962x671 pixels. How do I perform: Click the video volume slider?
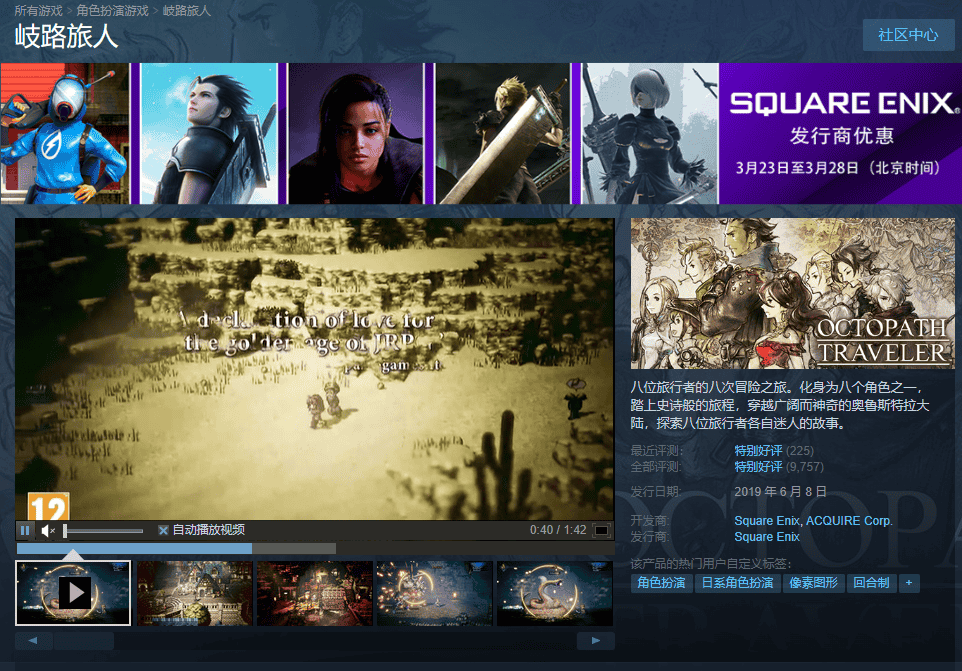103,531
